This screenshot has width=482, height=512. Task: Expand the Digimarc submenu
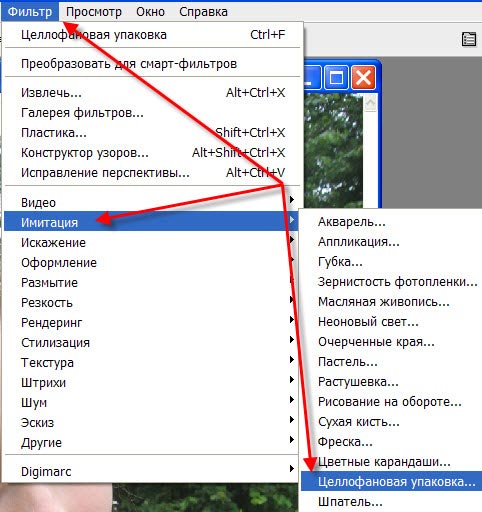(151, 471)
